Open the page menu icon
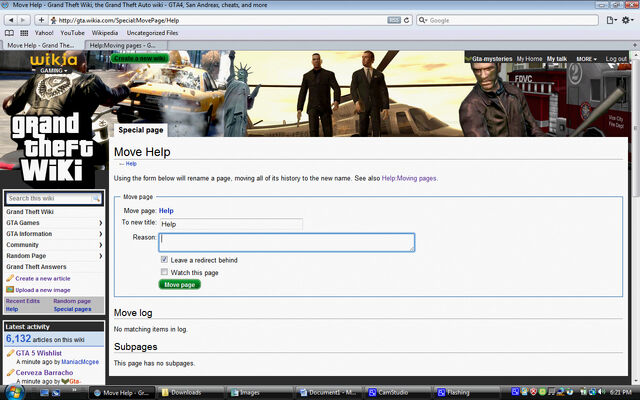Image resolution: width=640 pixels, height=400 pixels. click(611, 20)
